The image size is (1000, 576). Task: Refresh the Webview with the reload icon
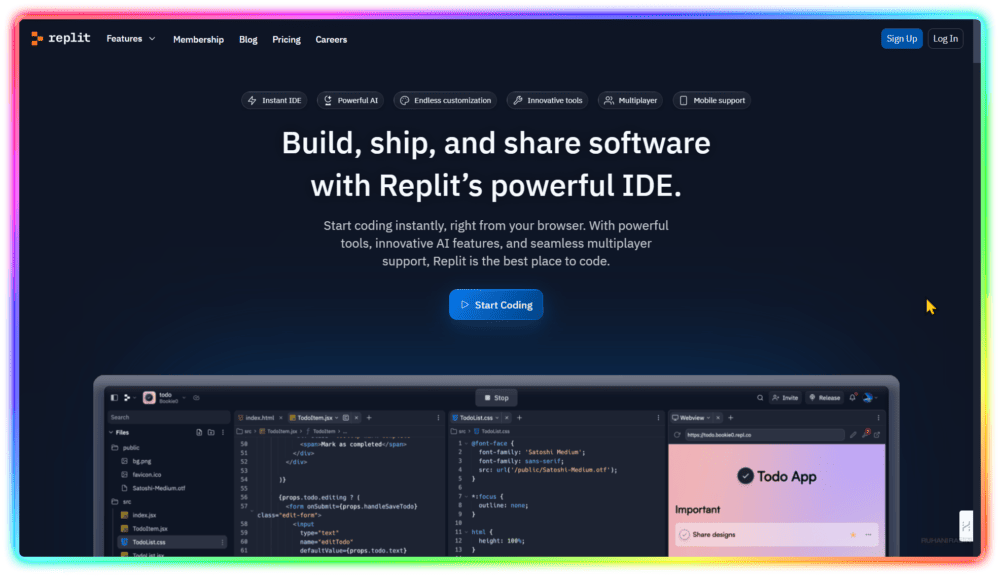coord(676,434)
